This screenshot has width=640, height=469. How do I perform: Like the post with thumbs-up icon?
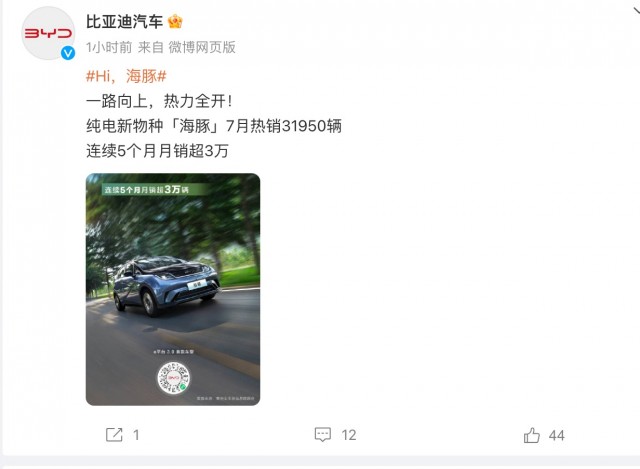pyautogui.click(x=531, y=435)
